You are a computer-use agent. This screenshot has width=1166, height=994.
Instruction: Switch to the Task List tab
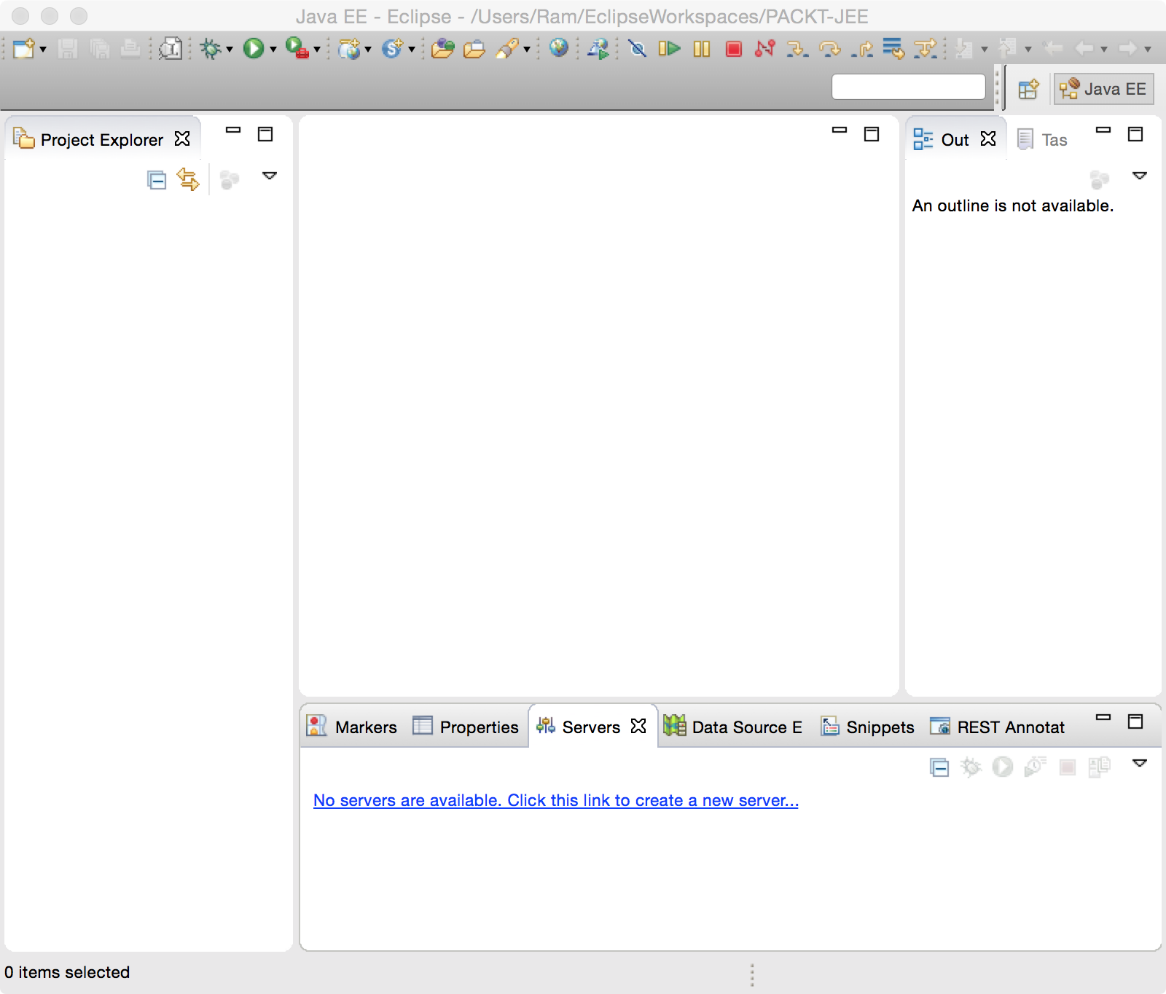click(1043, 140)
